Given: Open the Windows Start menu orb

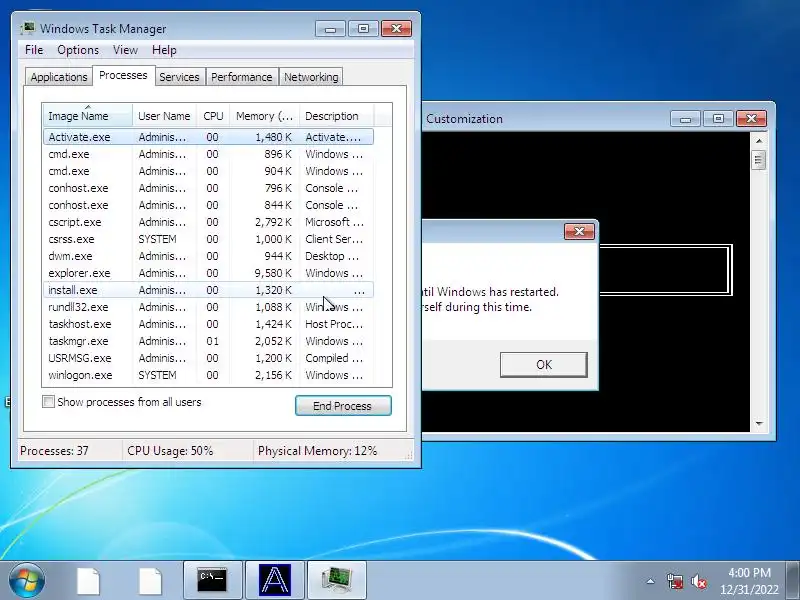Looking at the screenshot, I should (x=26, y=580).
